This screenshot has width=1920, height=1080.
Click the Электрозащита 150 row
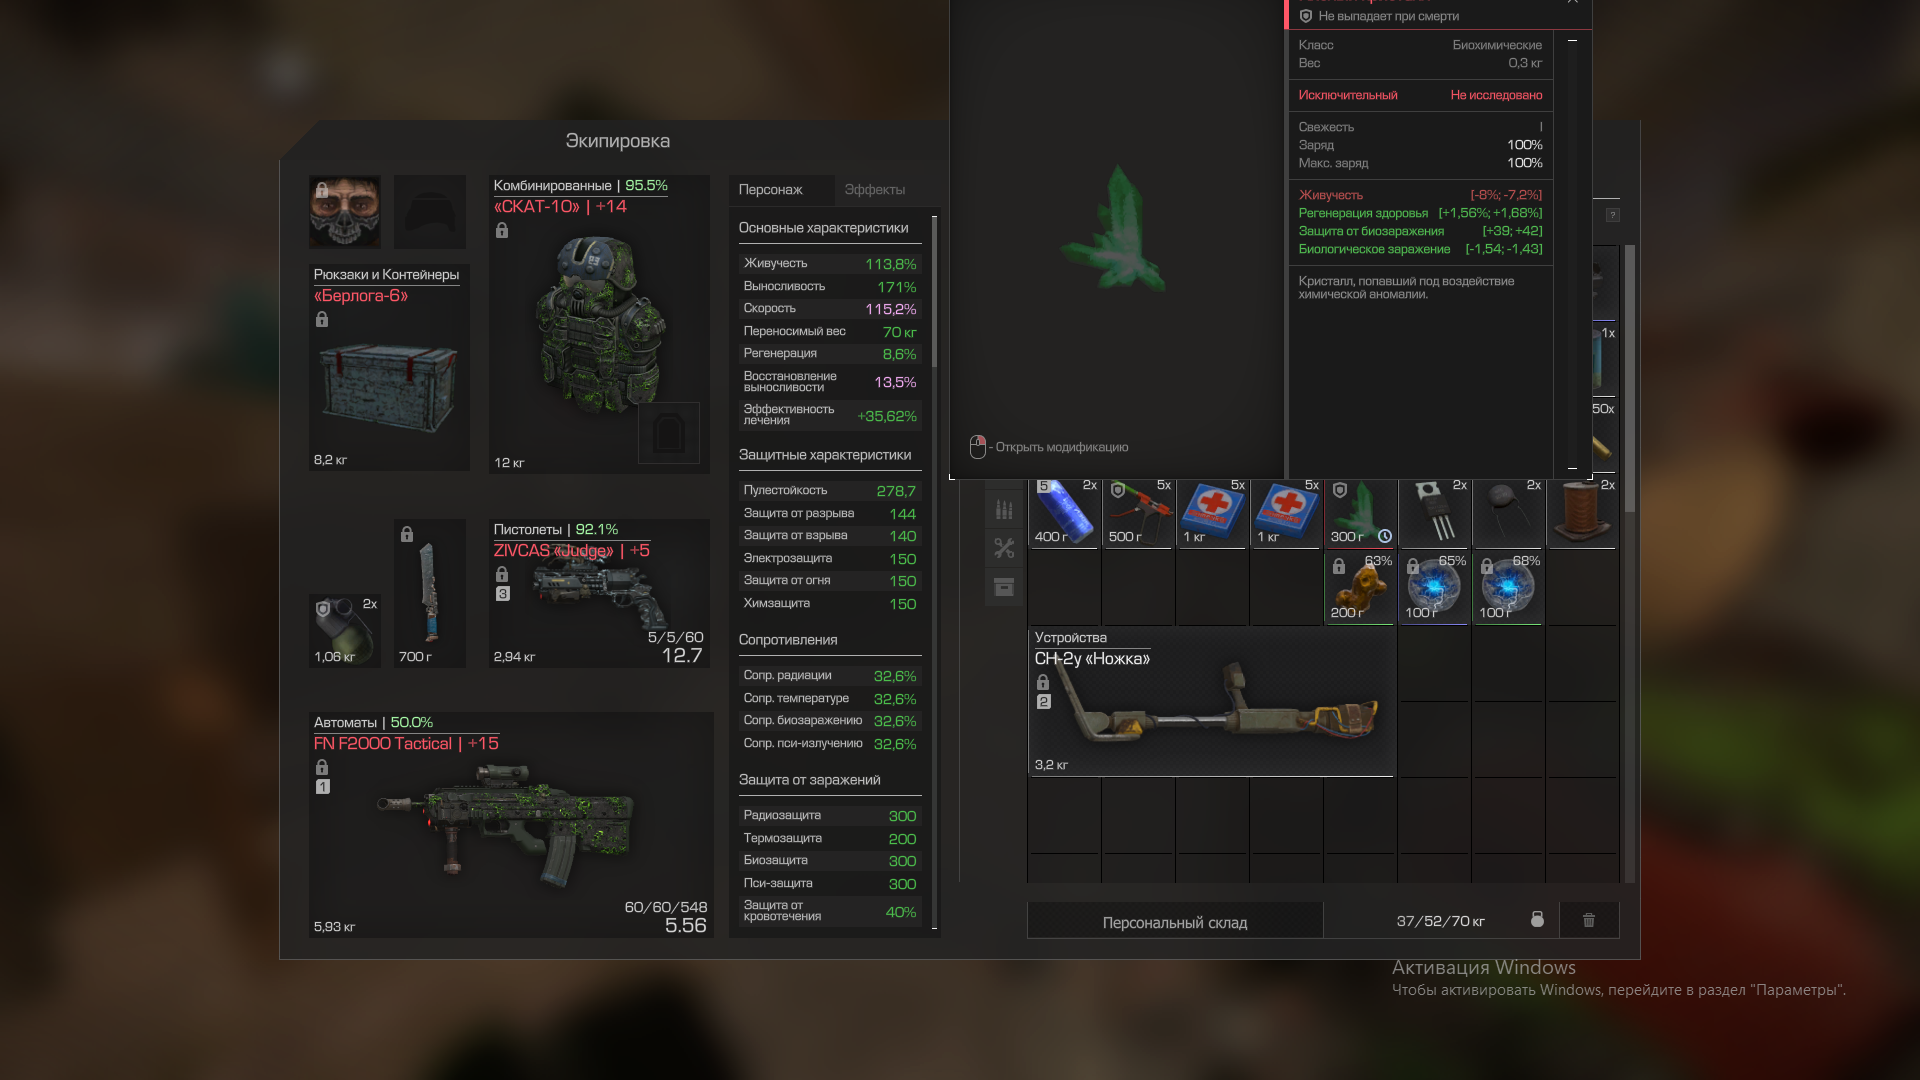829,559
